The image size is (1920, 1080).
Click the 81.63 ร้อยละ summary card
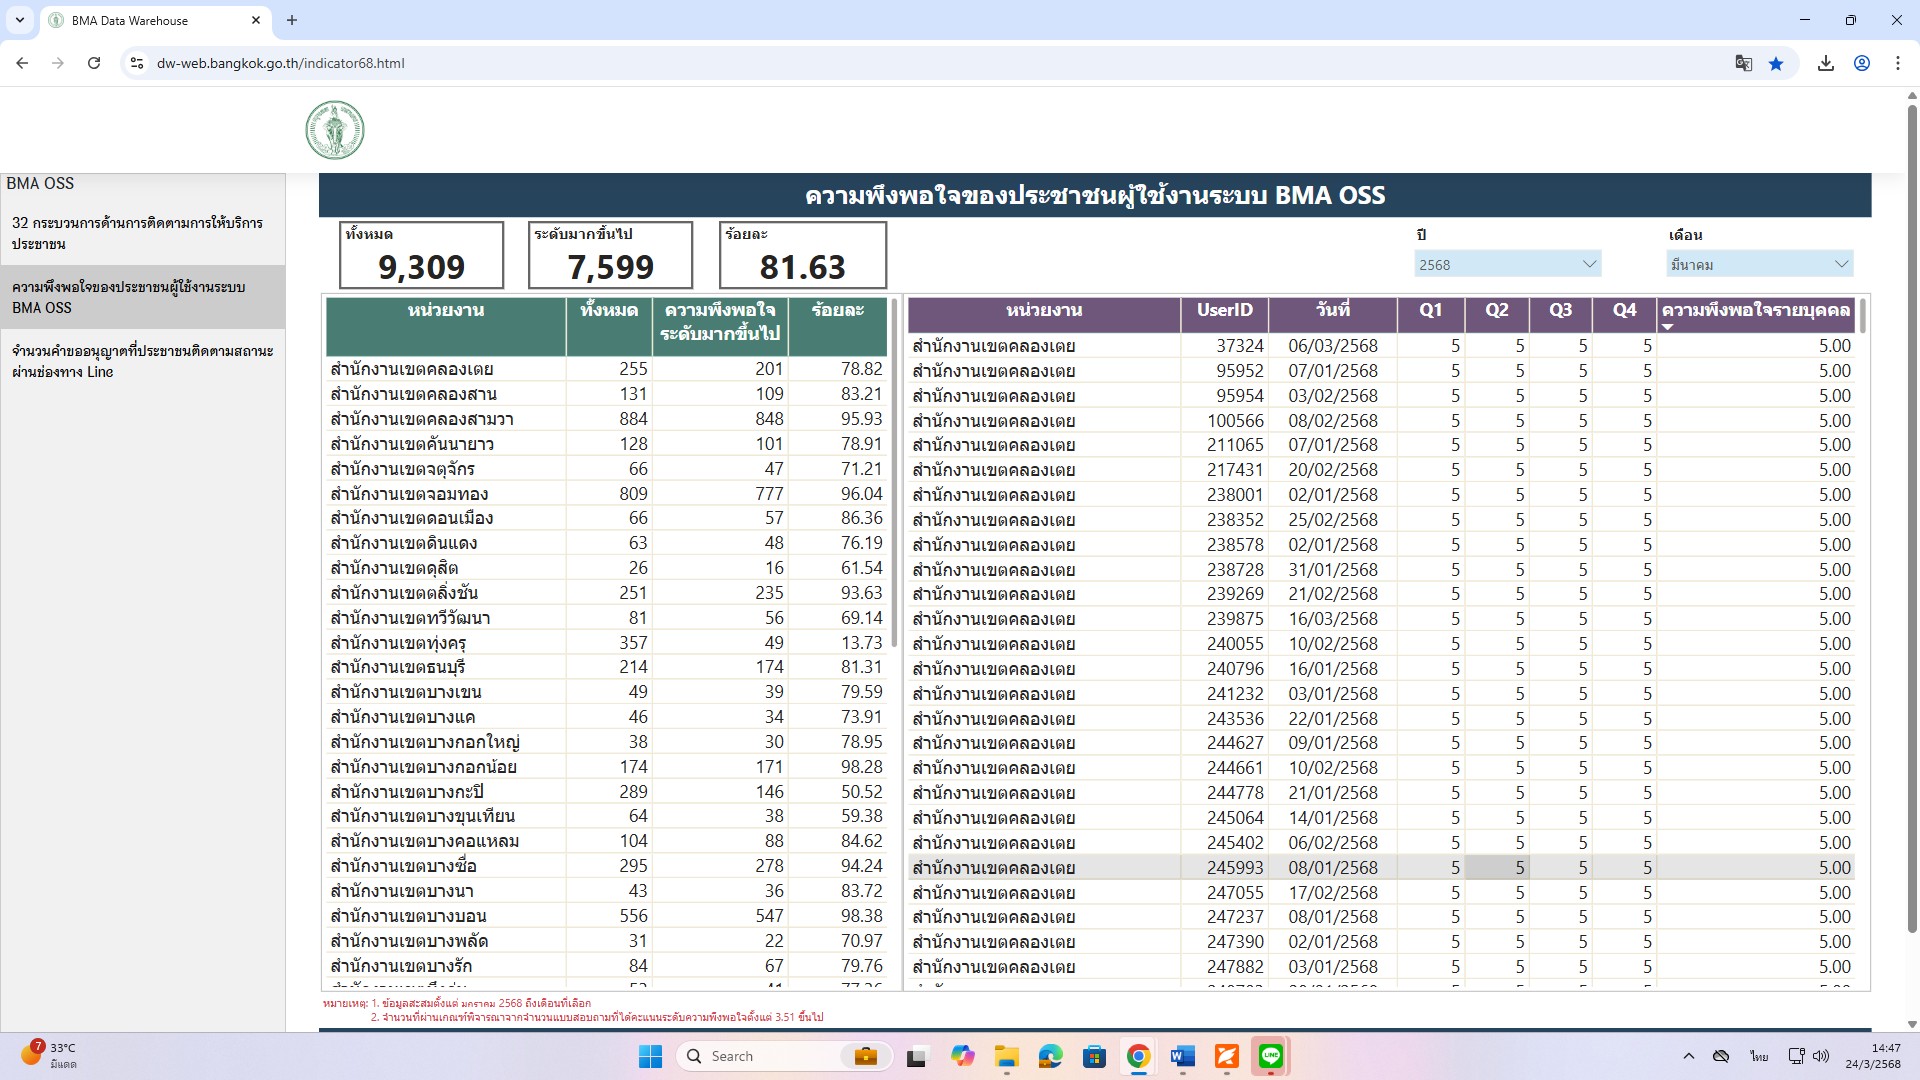pos(802,255)
